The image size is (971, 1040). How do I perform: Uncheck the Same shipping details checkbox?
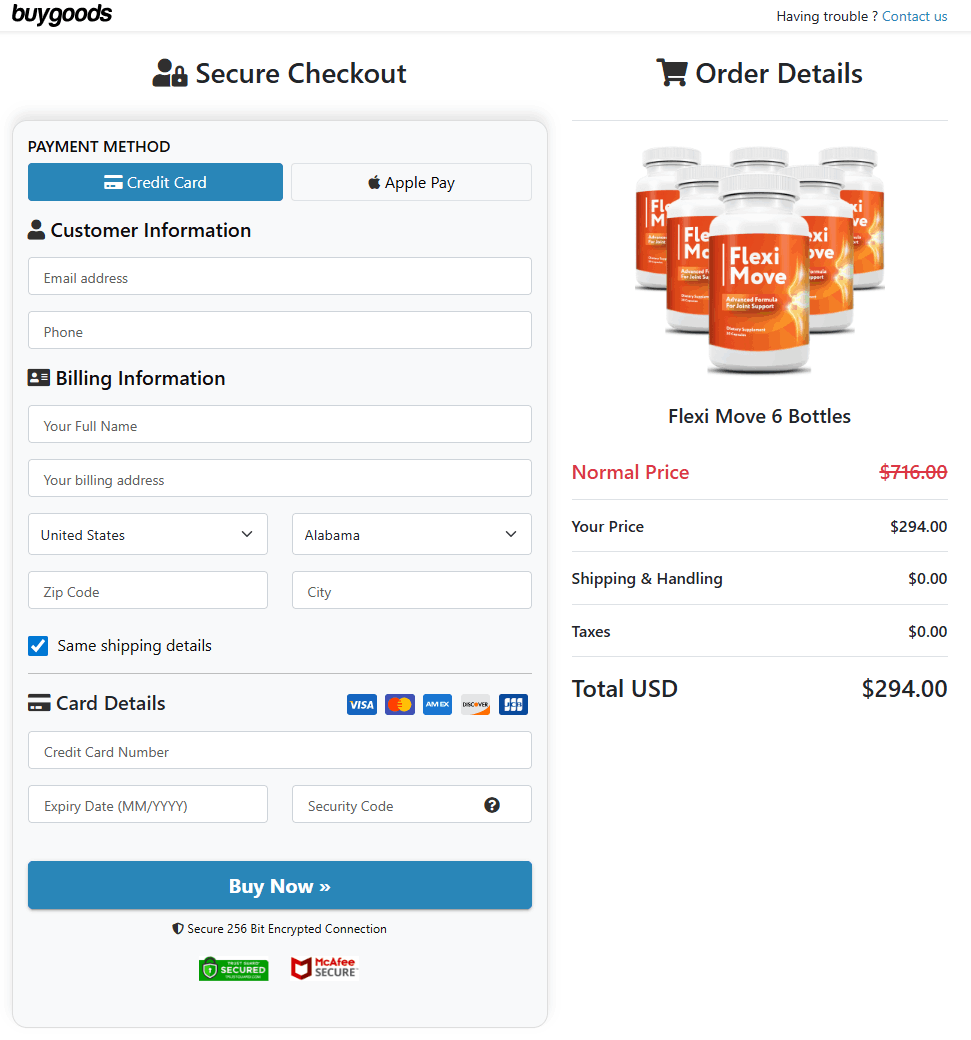click(38, 646)
